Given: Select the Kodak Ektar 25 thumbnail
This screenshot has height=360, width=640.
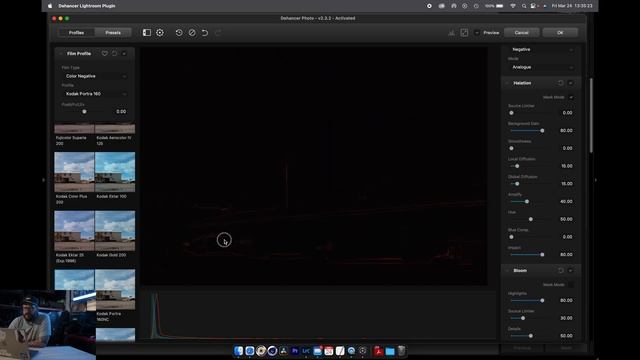Looking at the screenshot, I should [x=74, y=231].
